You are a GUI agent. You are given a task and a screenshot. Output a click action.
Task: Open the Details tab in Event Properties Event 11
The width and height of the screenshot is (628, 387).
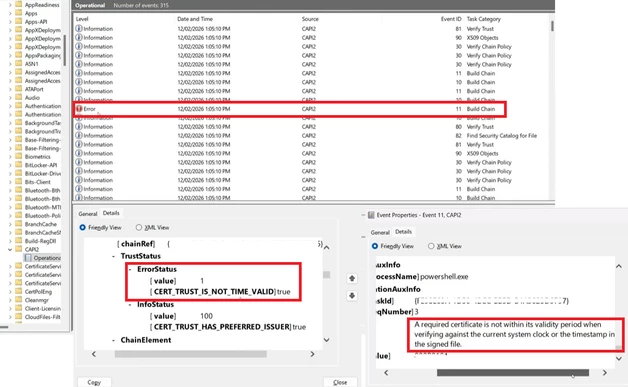tap(403, 232)
